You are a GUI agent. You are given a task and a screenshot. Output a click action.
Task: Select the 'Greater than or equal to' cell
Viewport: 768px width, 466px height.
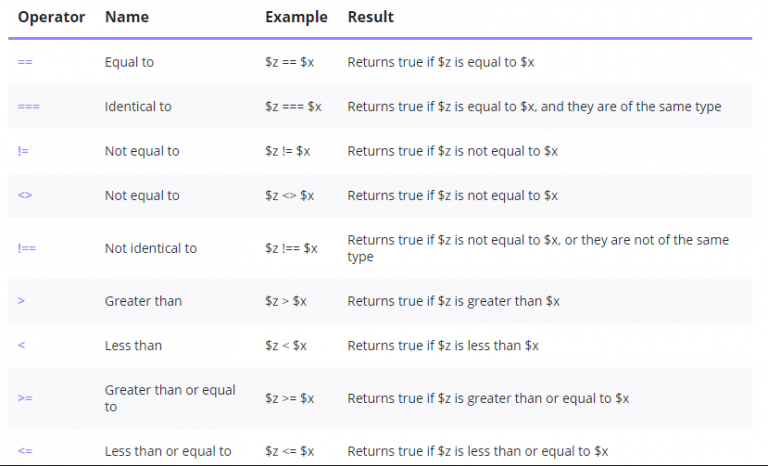(170, 398)
